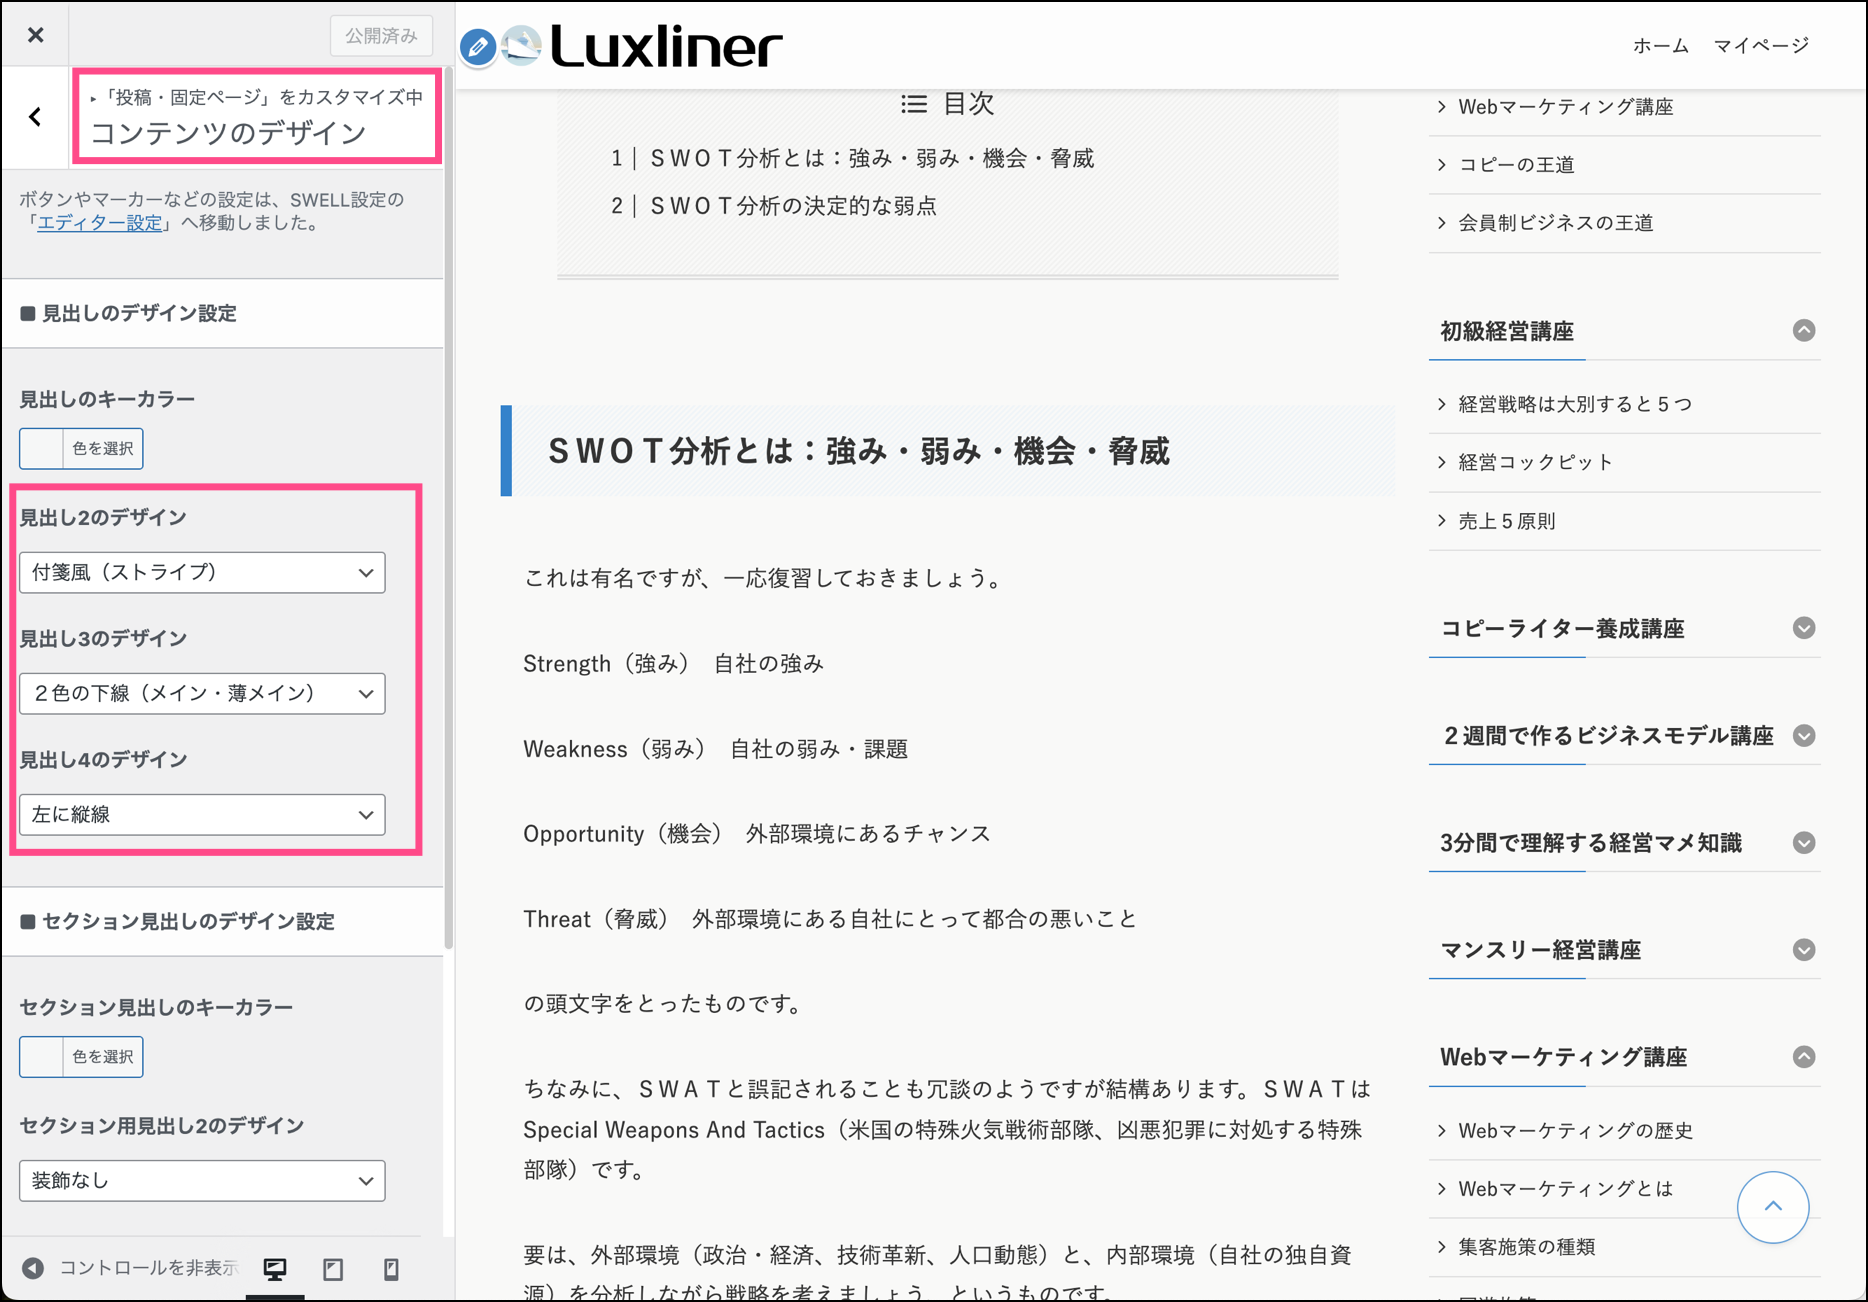Close the customizer with the X icon
Viewport: 1868px width, 1302px height.
click(36, 35)
